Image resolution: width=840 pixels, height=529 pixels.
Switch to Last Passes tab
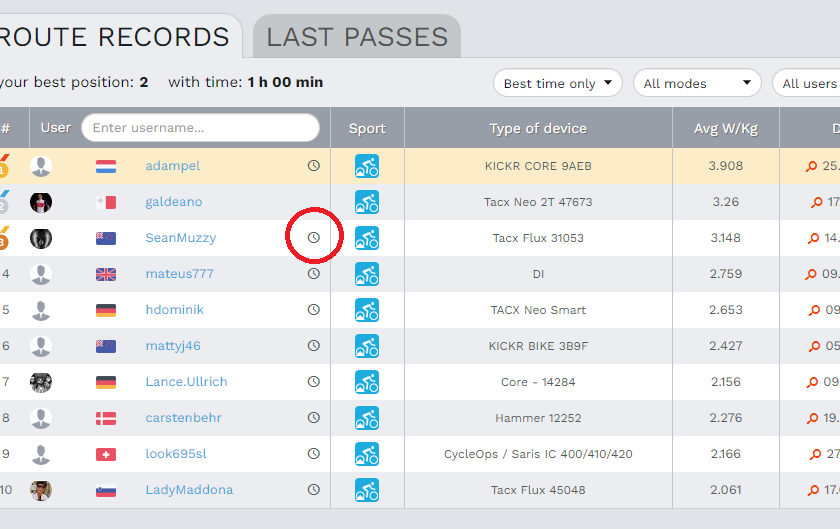(x=357, y=36)
